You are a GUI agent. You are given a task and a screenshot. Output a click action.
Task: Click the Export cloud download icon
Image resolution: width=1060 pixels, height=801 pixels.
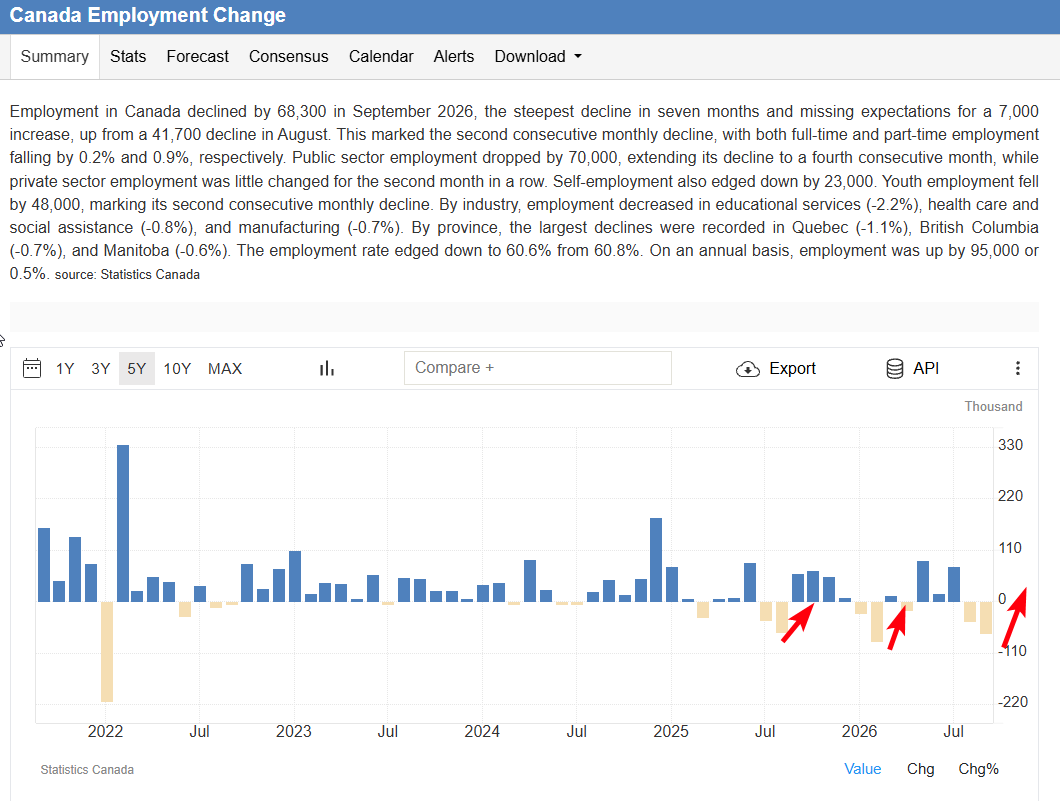tap(748, 368)
